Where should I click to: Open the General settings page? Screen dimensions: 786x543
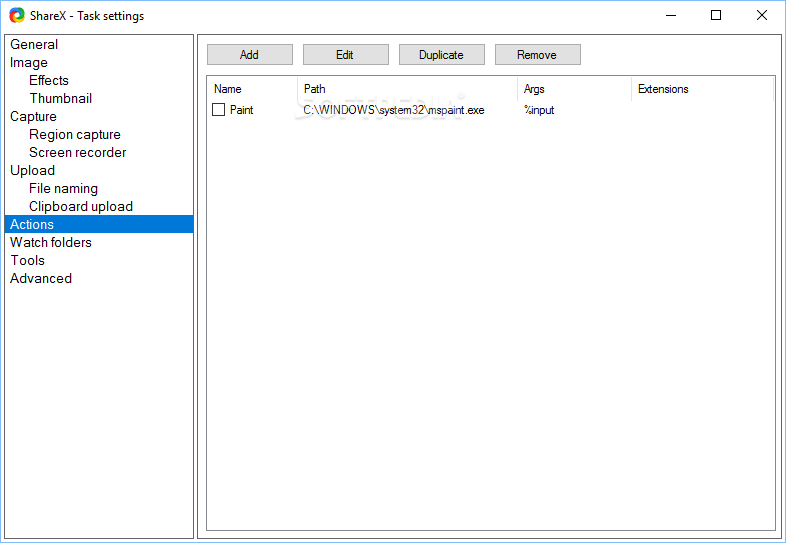[34, 45]
